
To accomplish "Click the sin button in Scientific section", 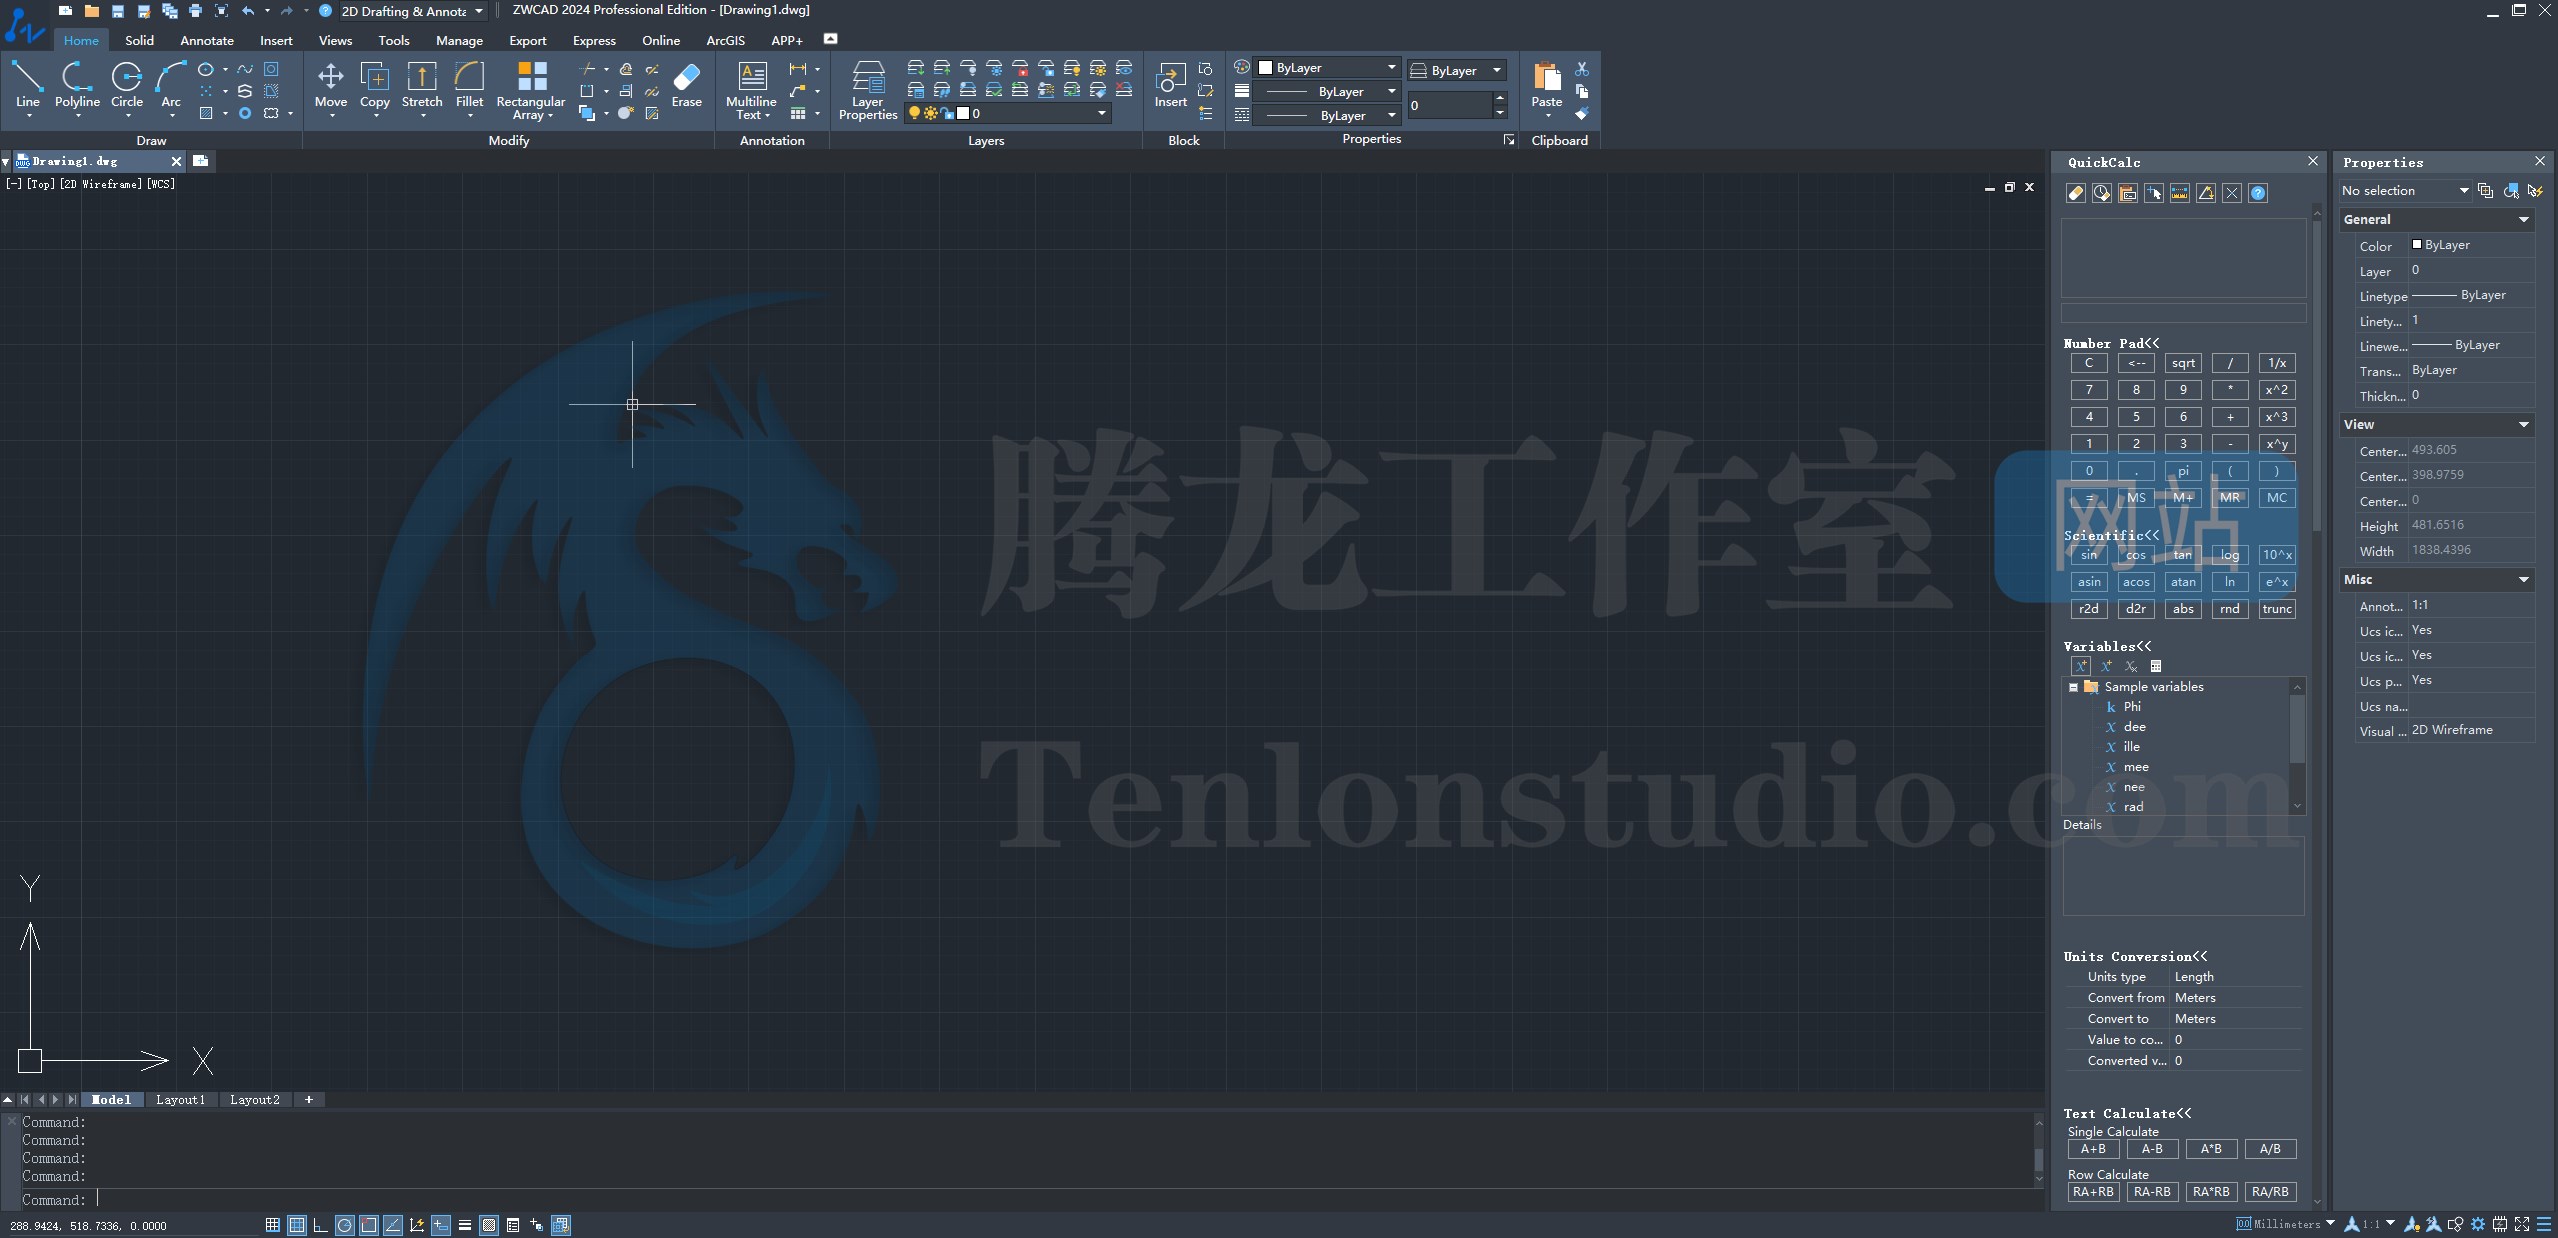I will click(x=2089, y=555).
